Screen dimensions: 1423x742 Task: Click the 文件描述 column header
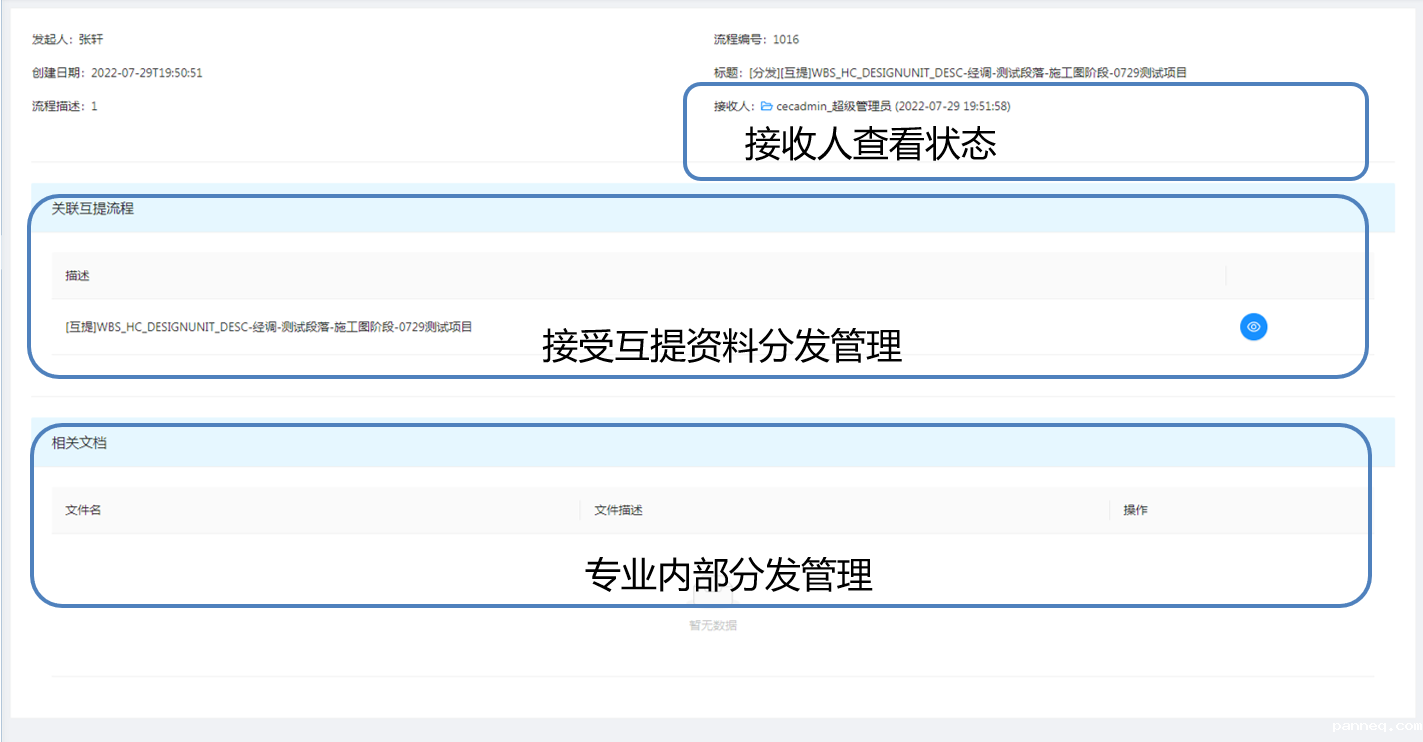(618, 510)
